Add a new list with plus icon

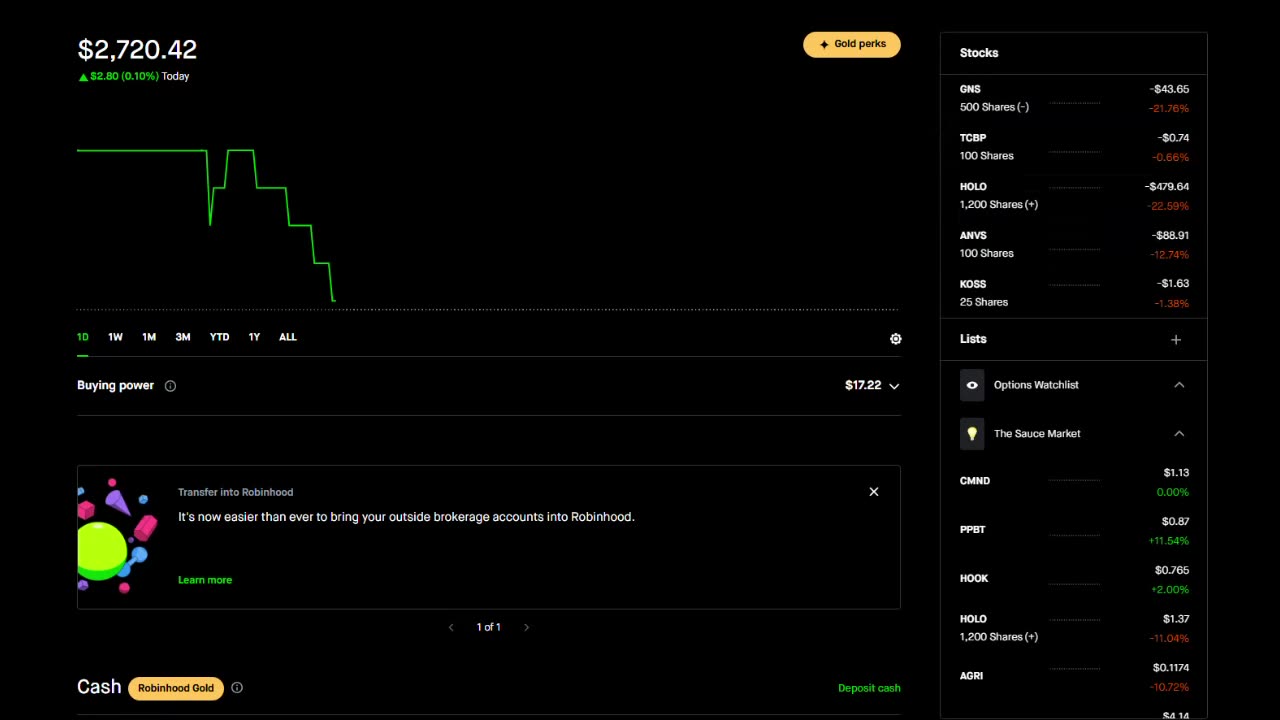click(1176, 340)
